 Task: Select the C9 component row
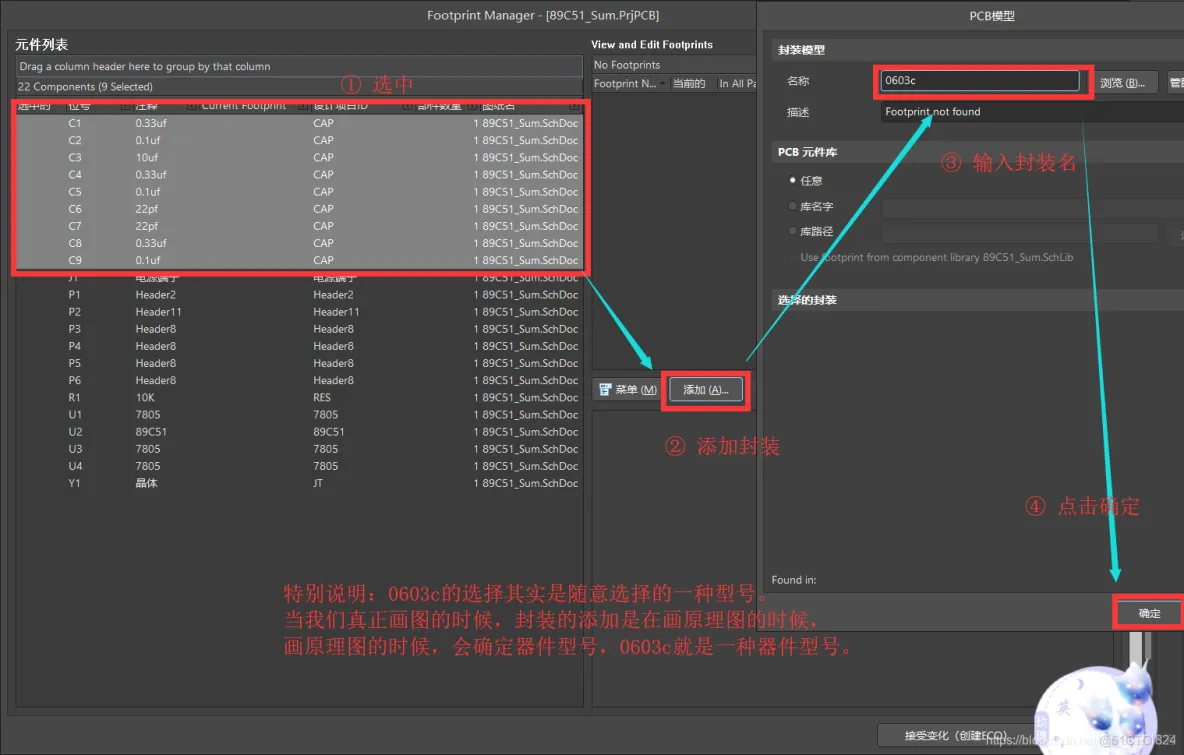299,260
